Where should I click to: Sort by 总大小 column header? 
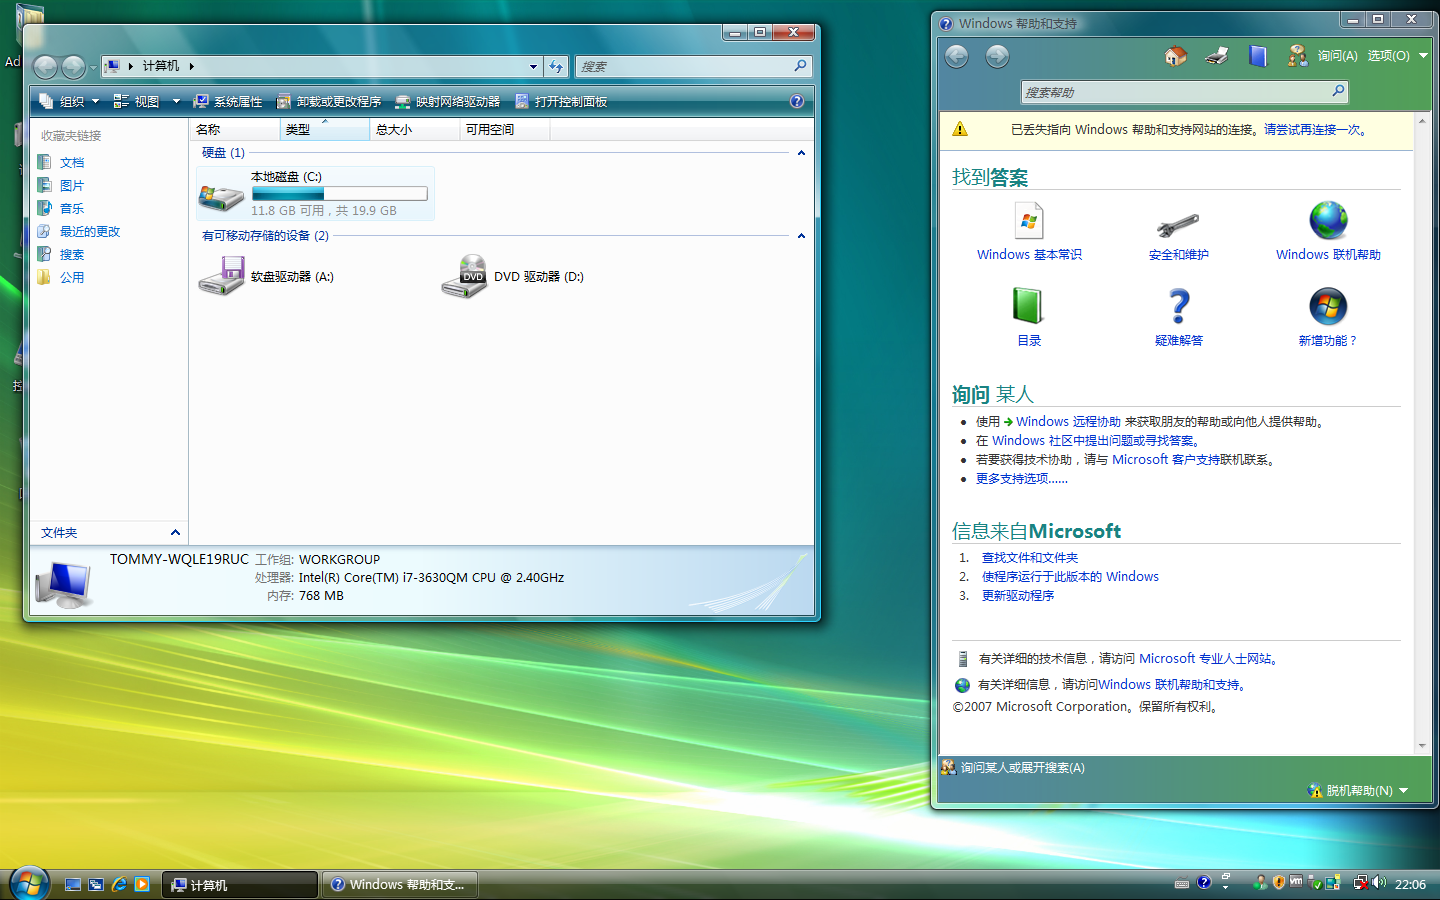coord(414,129)
